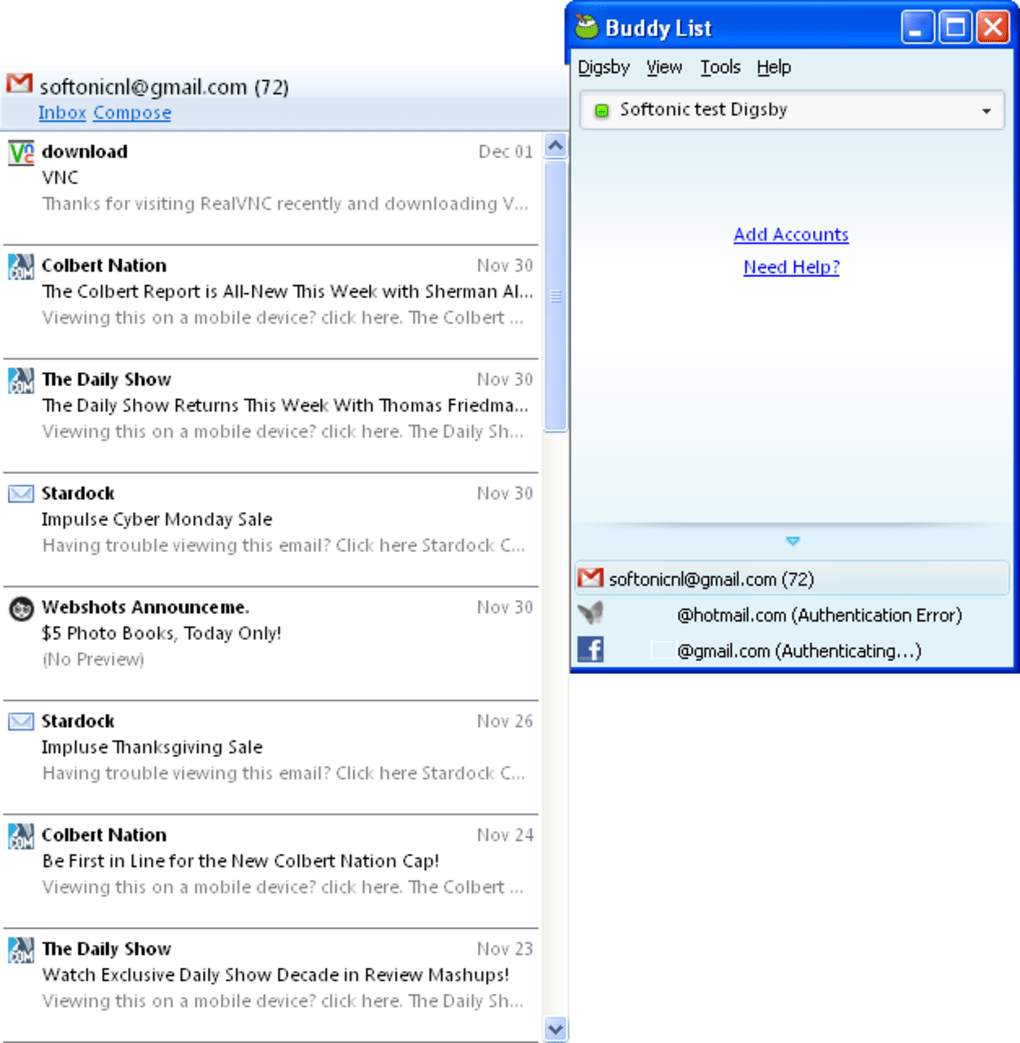Click the 'Dec 01' date

click(x=506, y=152)
